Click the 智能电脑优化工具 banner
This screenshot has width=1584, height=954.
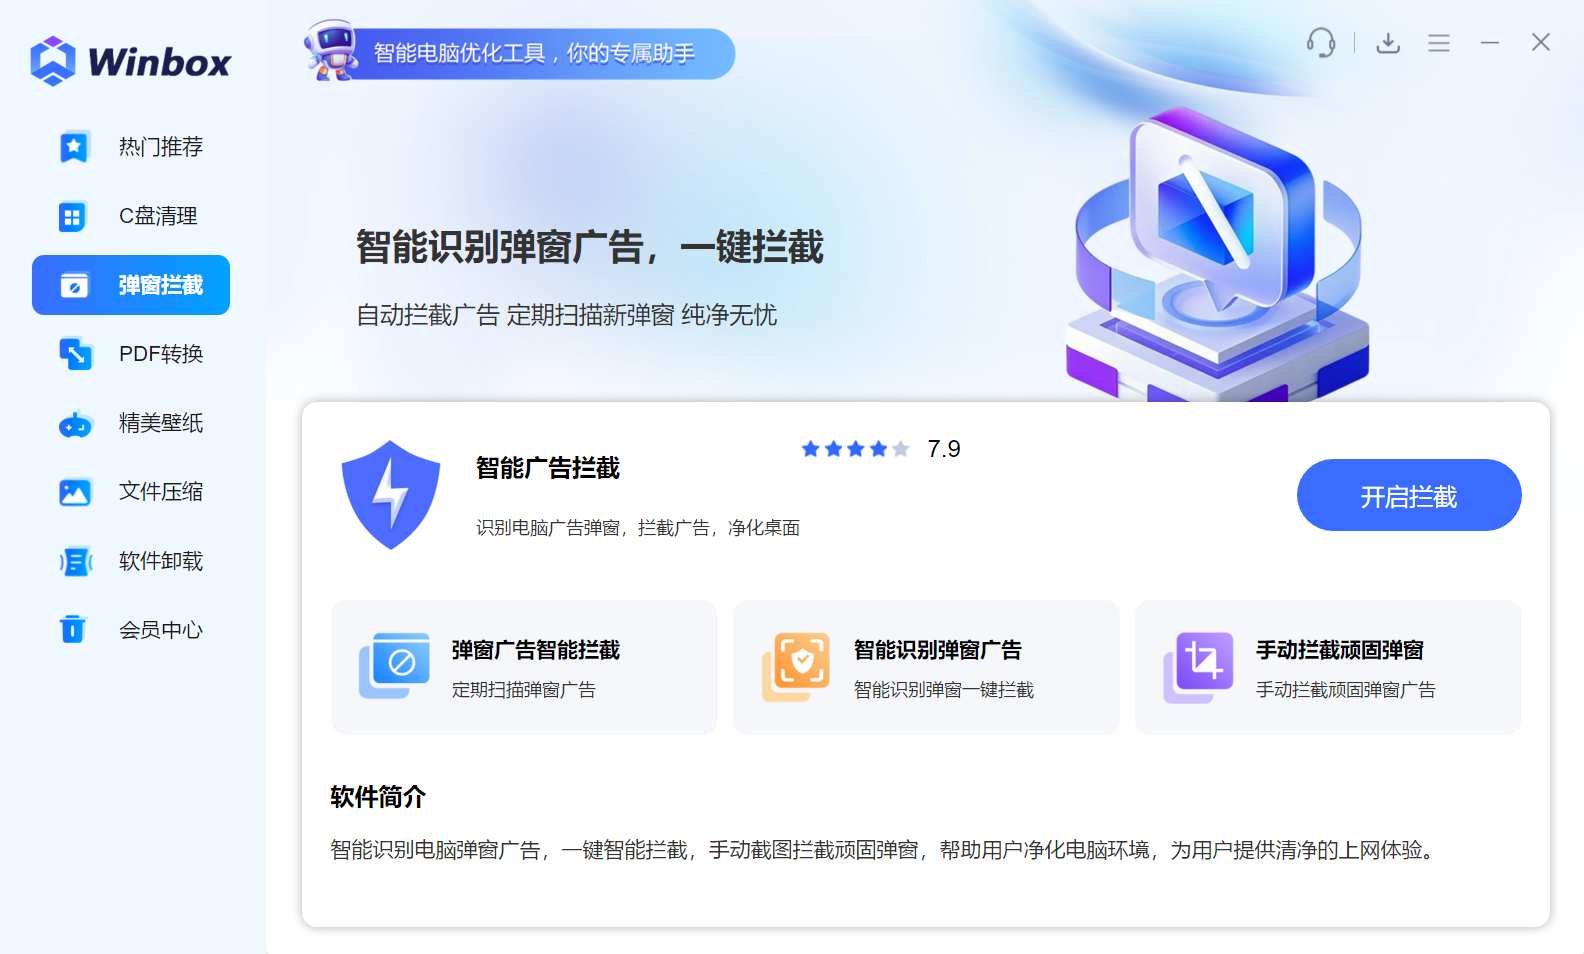point(535,54)
